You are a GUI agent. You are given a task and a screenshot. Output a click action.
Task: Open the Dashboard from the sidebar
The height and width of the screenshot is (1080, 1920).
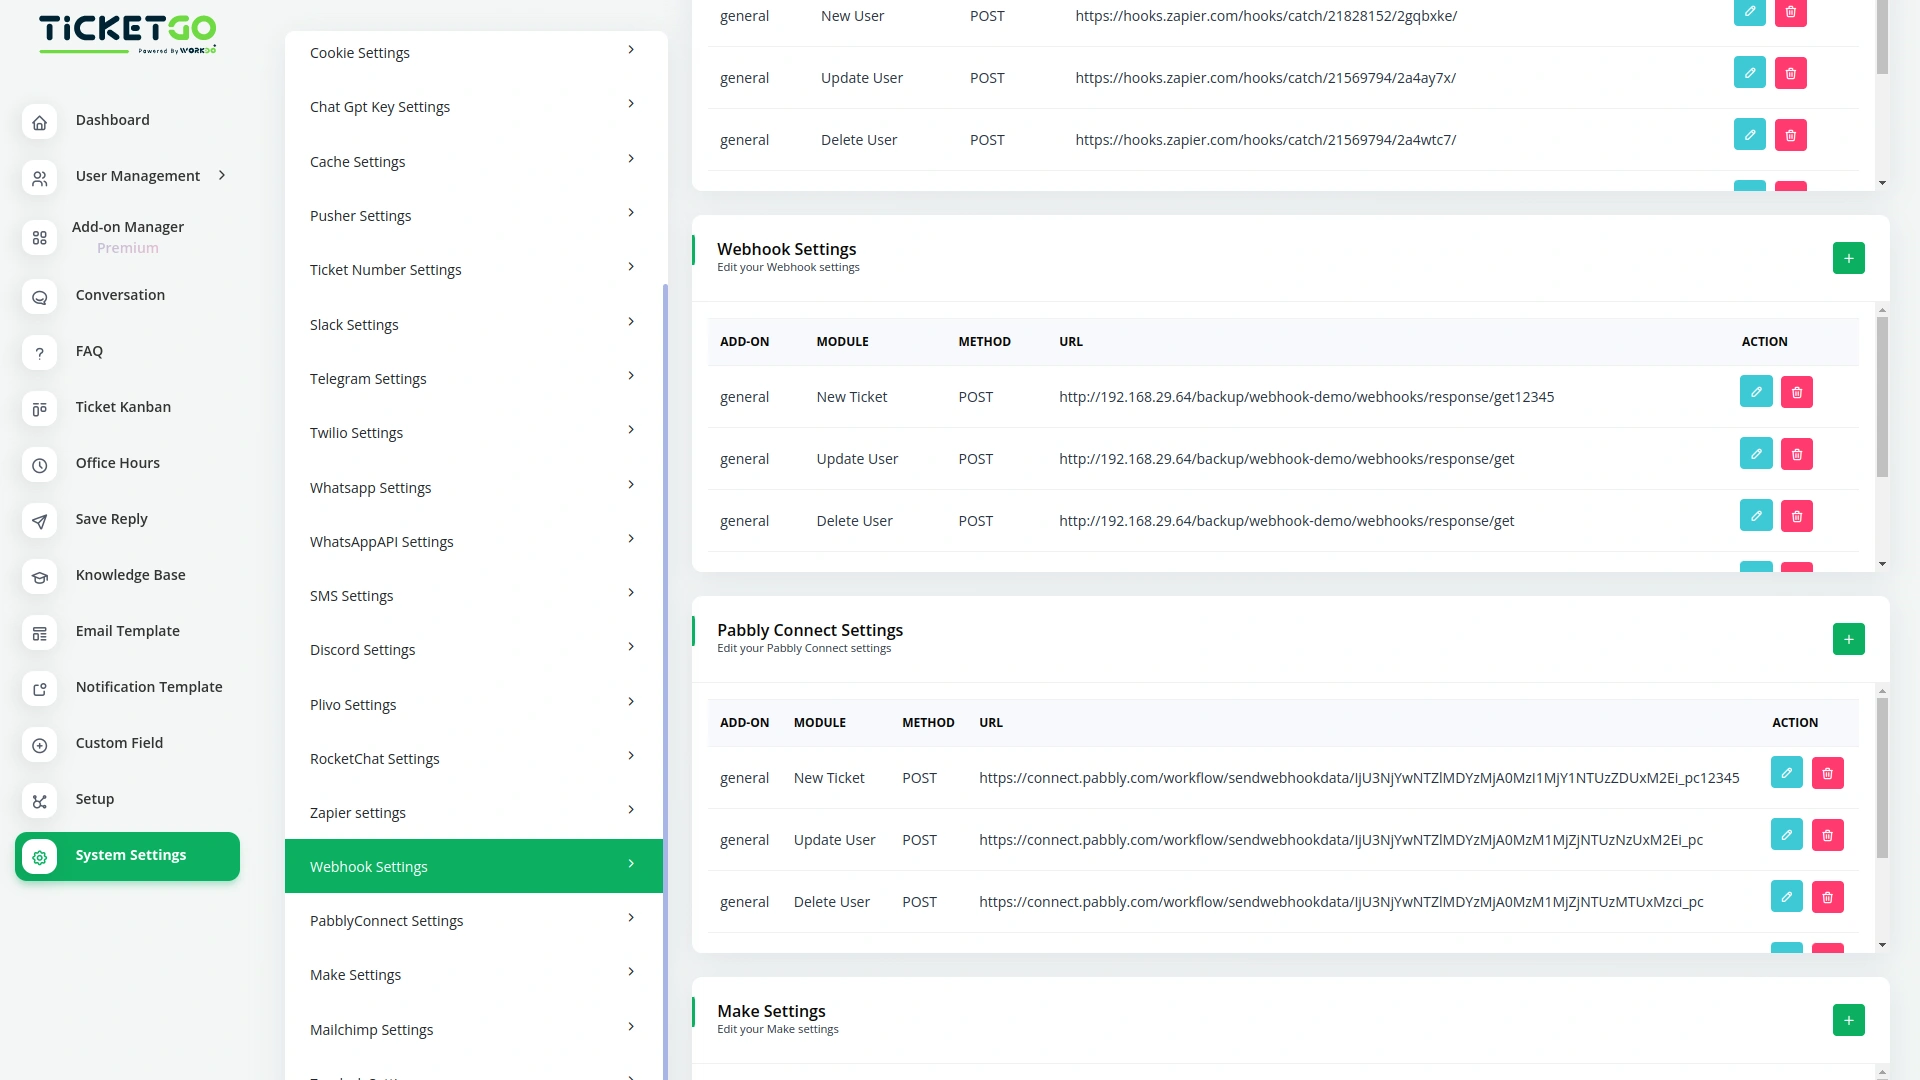coord(112,120)
